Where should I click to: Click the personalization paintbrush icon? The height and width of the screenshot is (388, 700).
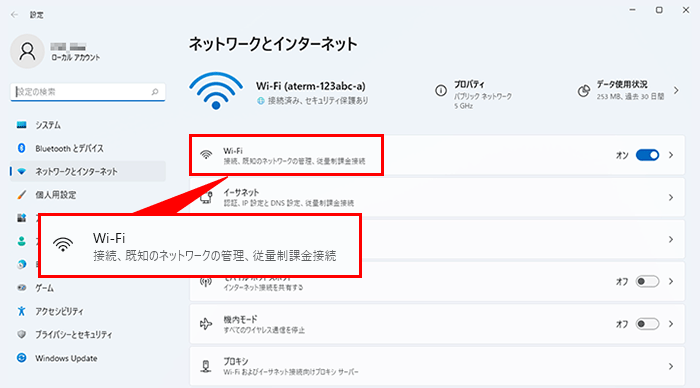[x=21, y=195]
